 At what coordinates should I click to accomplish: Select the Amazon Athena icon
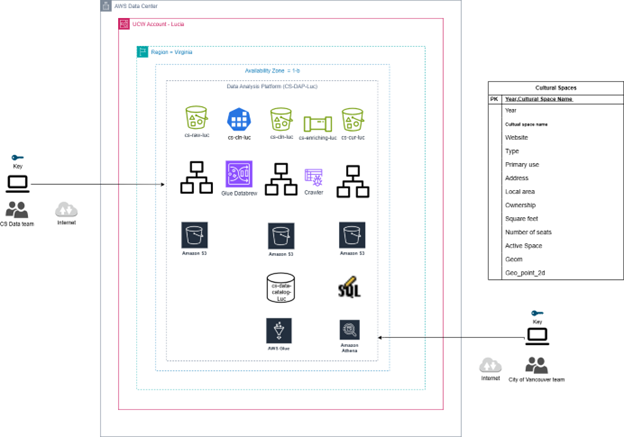tap(349, 330)
